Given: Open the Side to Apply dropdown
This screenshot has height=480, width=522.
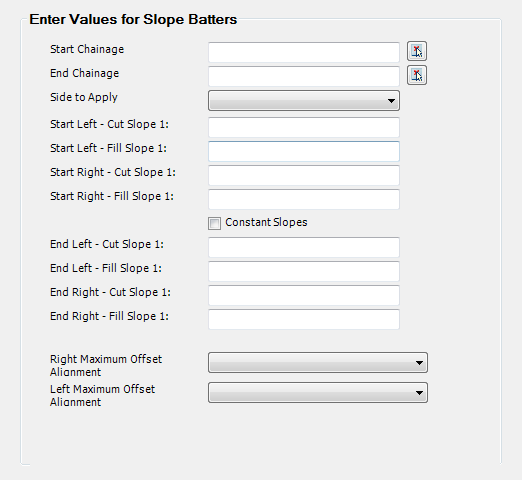Looking at the screenshot, I should (304, 100).
